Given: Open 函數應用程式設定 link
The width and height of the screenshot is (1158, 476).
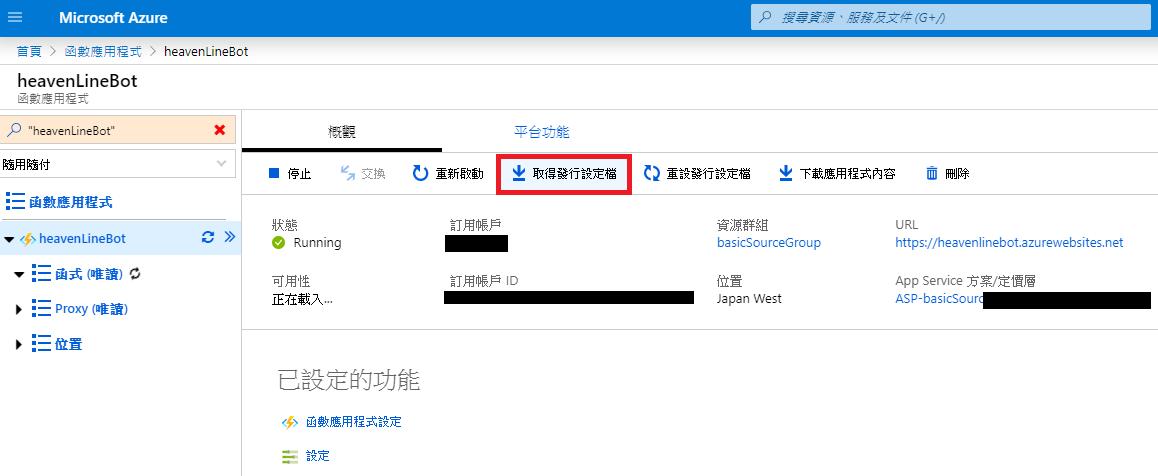Looking at the screenshot, I should click(x=354, y=422).
